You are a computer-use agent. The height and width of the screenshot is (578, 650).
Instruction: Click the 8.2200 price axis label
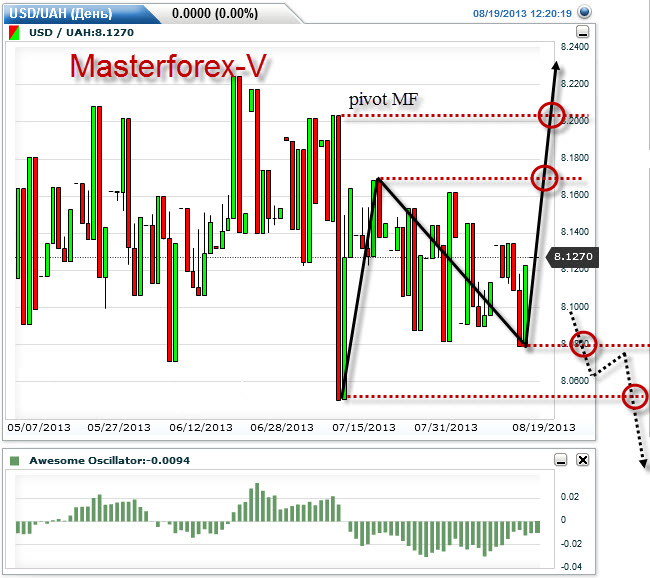pos(575,83)
